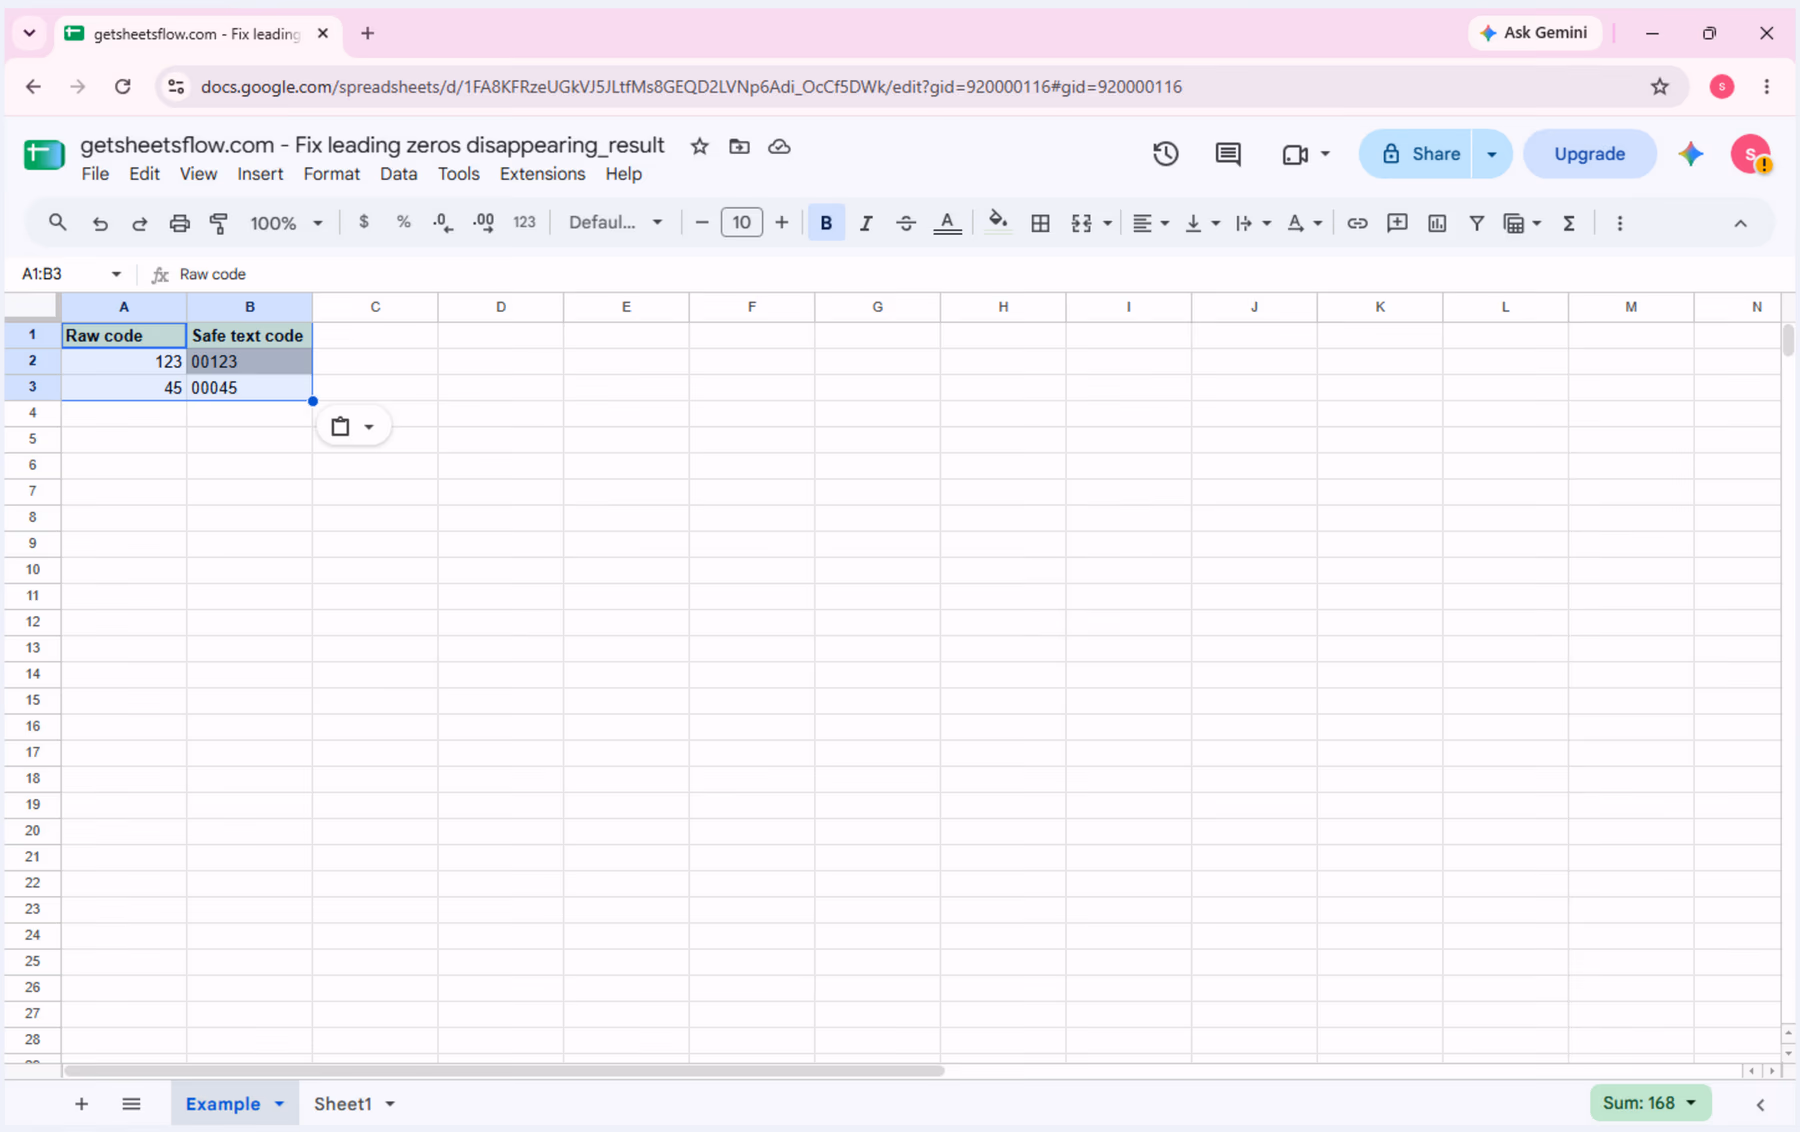
Task: Activate the paint format roller icon
Action: click(218, 223)
